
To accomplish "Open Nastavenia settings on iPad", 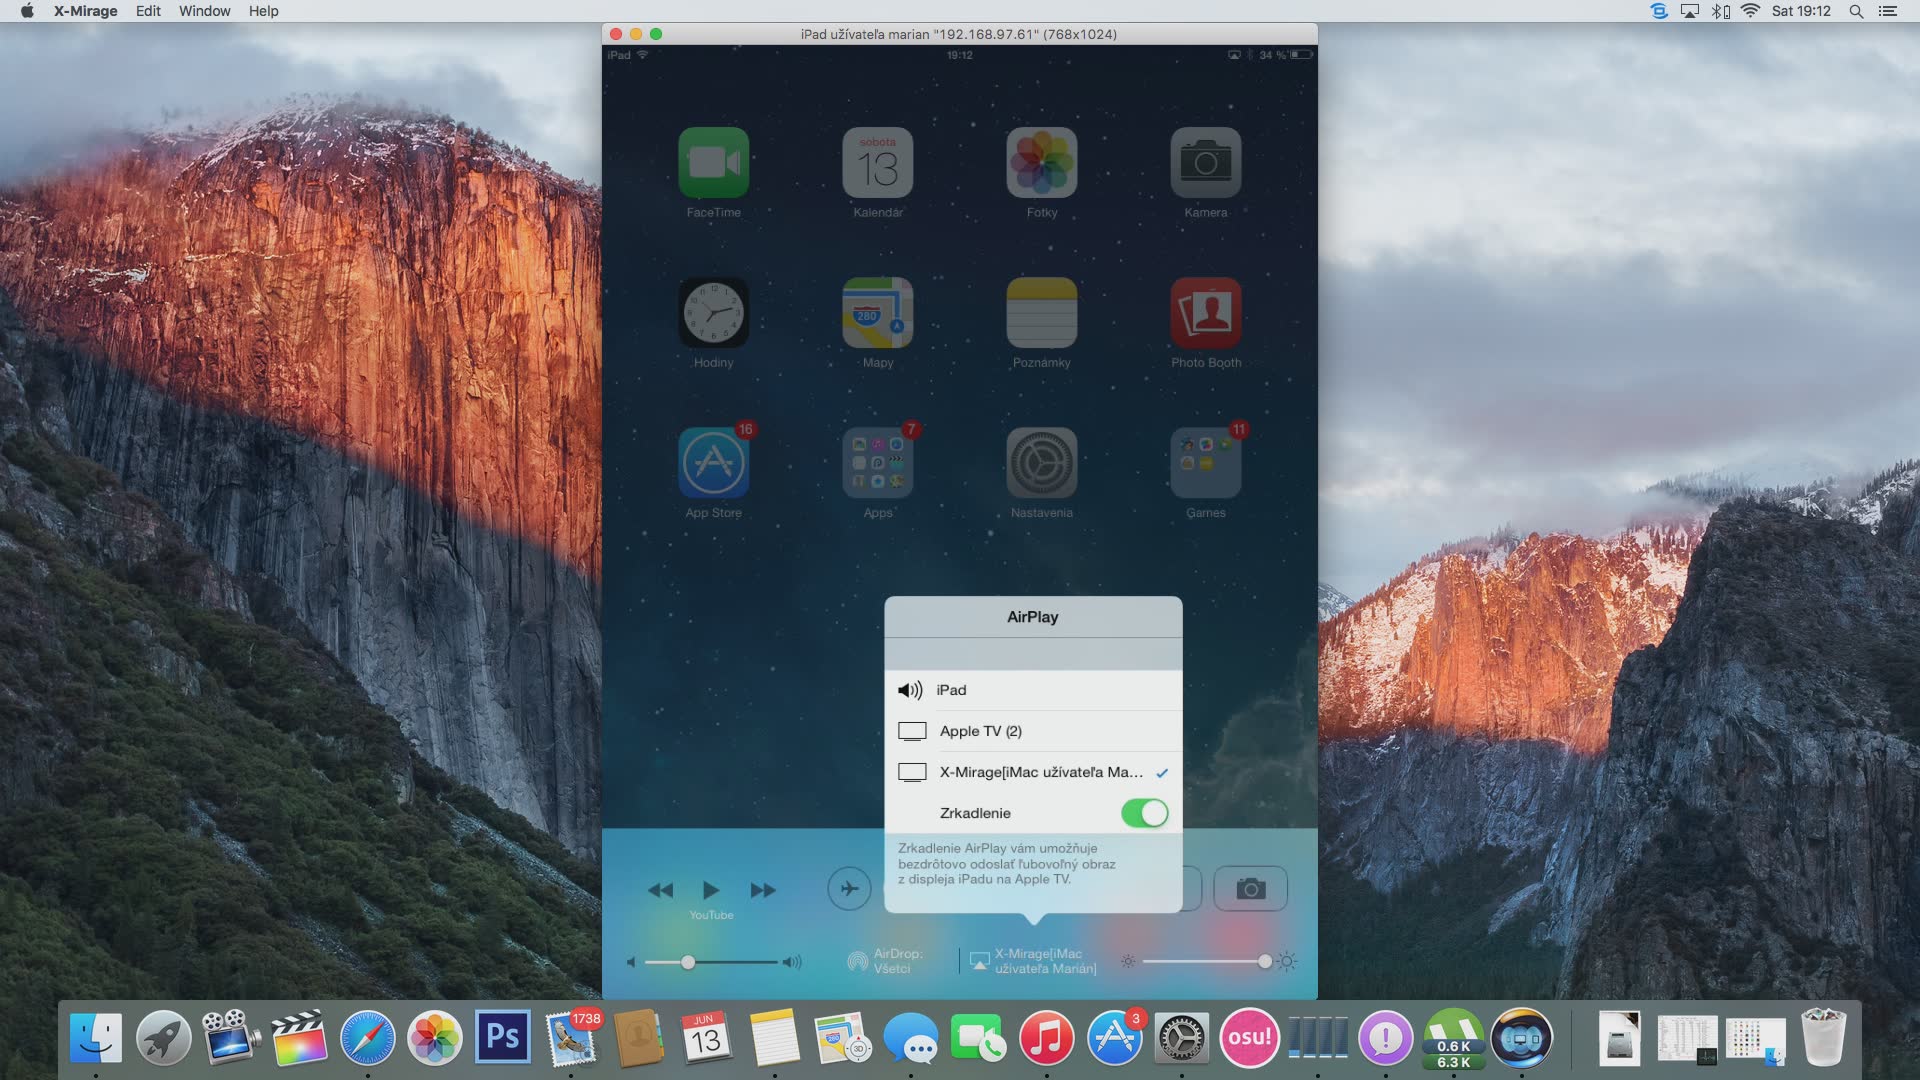I will pos(1041,462).
